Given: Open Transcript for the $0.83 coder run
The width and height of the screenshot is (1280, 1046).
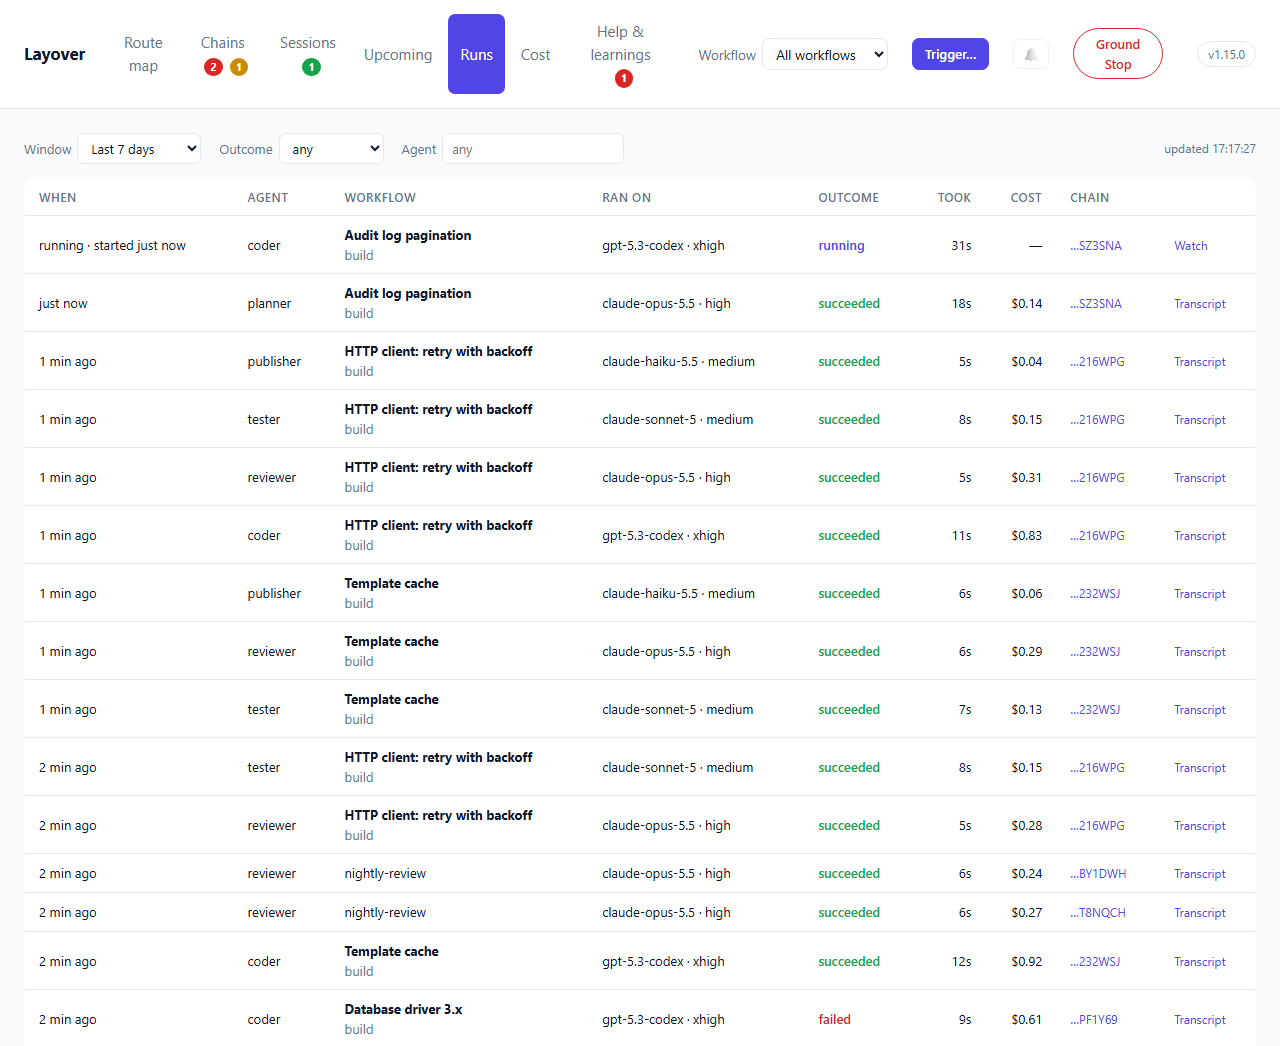Looking at the screenshot, I should (1200, 535).
